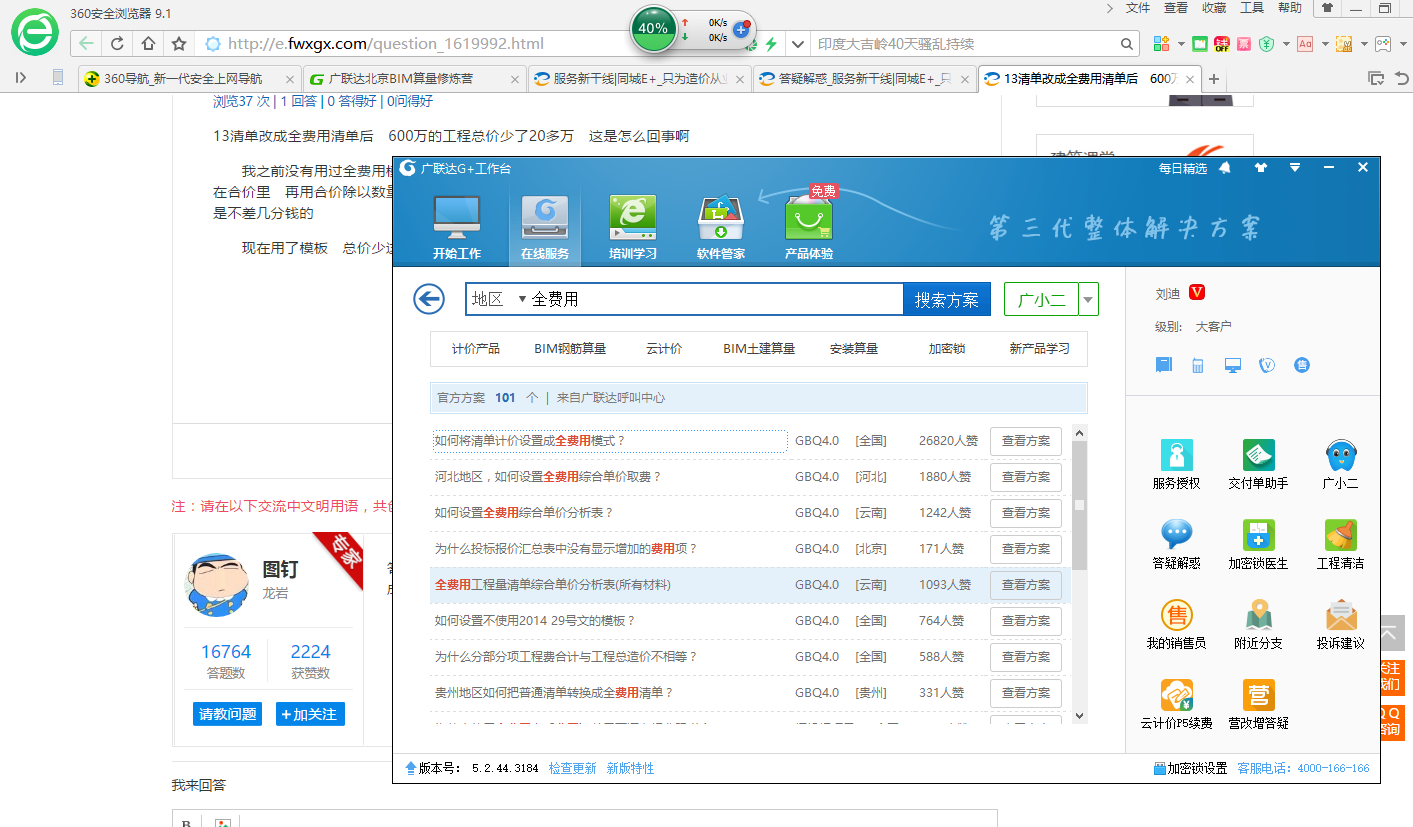Click the monitor icon under 级别
The width and height of the screenshot is (1413, 827).
1233,365
